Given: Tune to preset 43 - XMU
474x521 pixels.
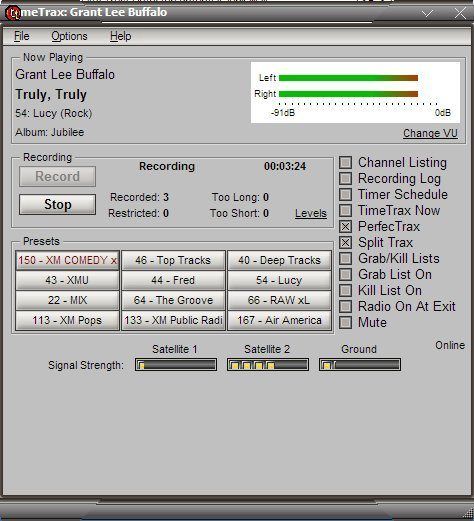Looking at the screenshot, I should click(67, 280).
